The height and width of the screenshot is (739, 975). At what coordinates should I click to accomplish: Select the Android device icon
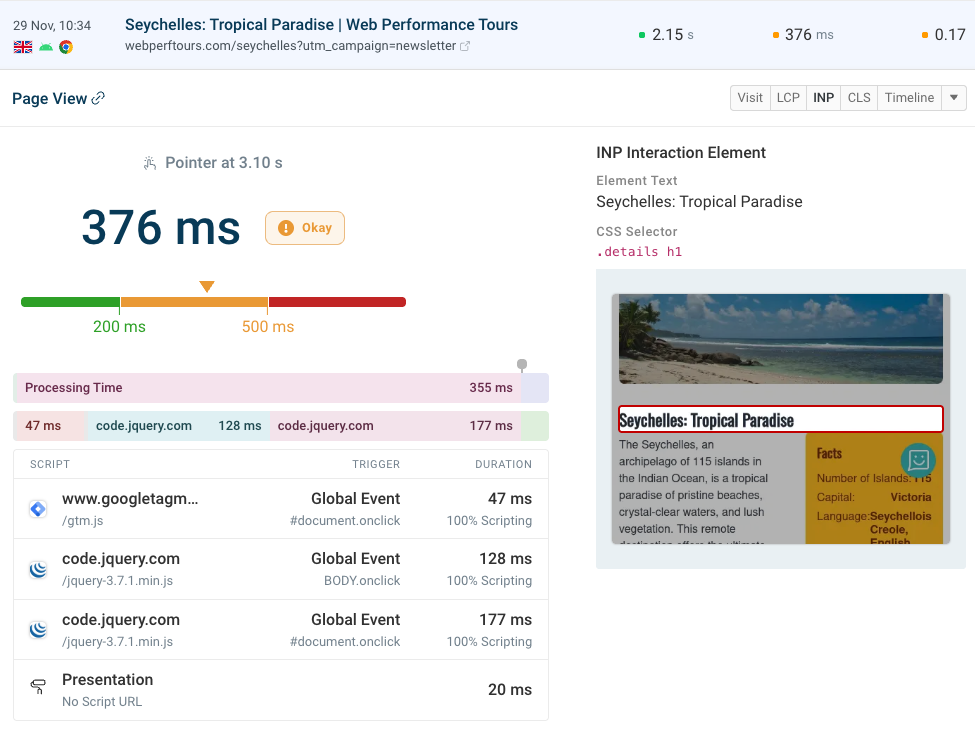pos(45,47)
